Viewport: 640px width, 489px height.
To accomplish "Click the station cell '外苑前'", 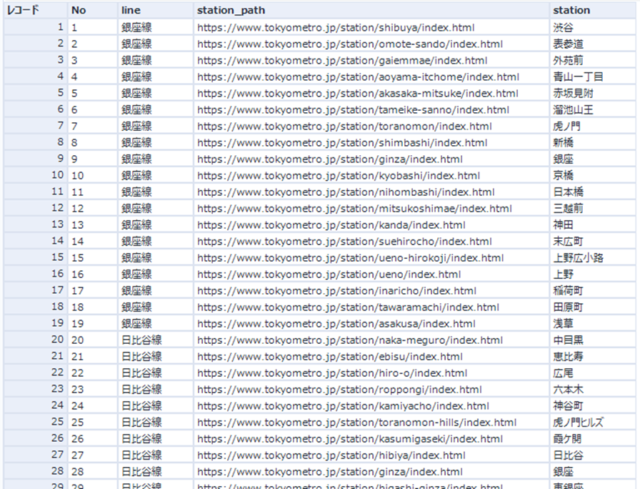I will pos(593,60).
